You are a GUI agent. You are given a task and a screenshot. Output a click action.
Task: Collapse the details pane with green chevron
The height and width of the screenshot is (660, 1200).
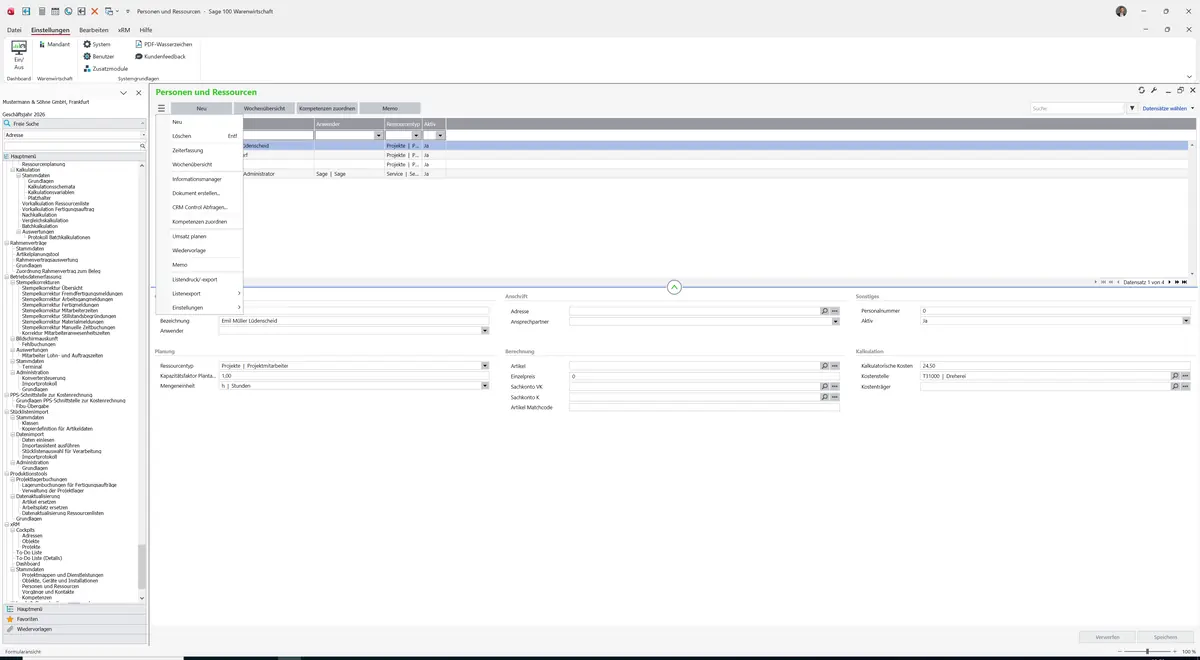[674, 287]
